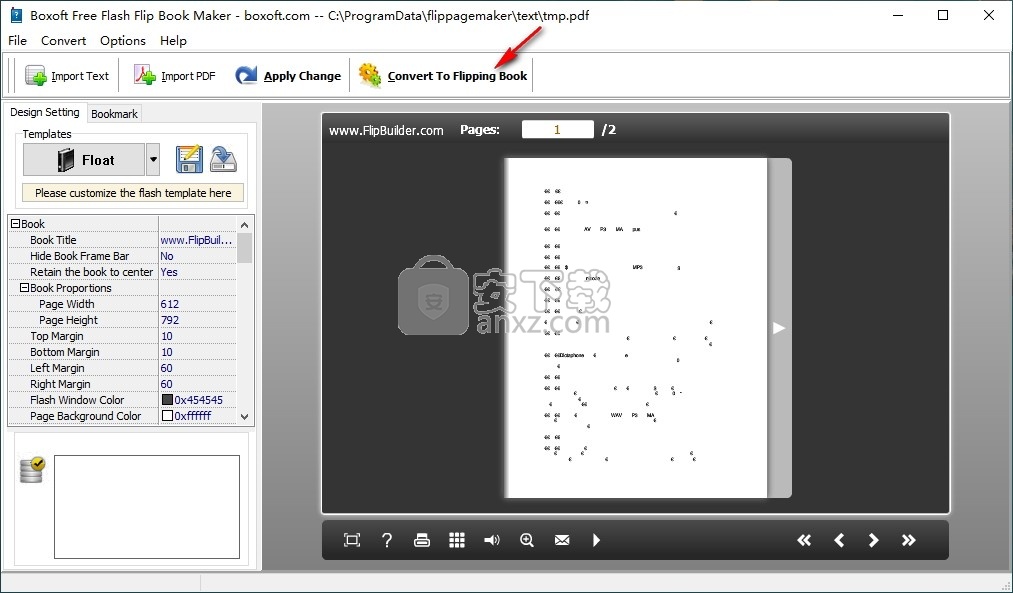
Task: Jump to first page
Action: [804, 540]
